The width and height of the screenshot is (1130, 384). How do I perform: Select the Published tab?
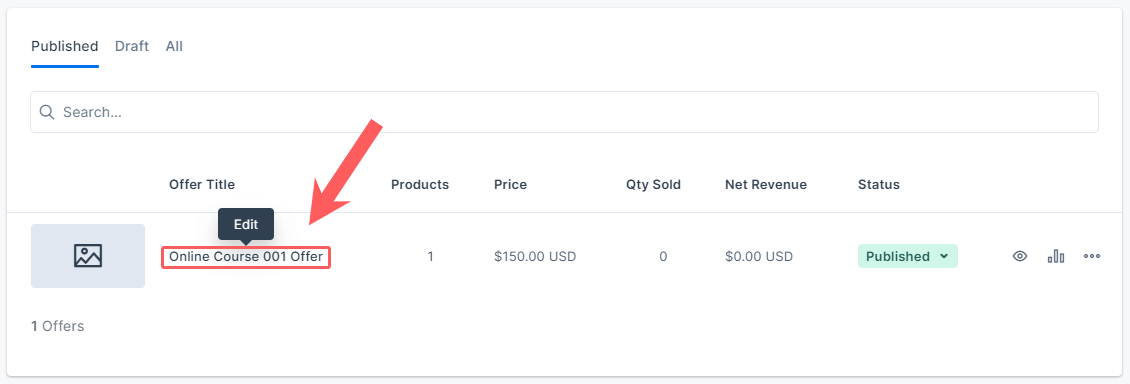(x=65, y=46)
